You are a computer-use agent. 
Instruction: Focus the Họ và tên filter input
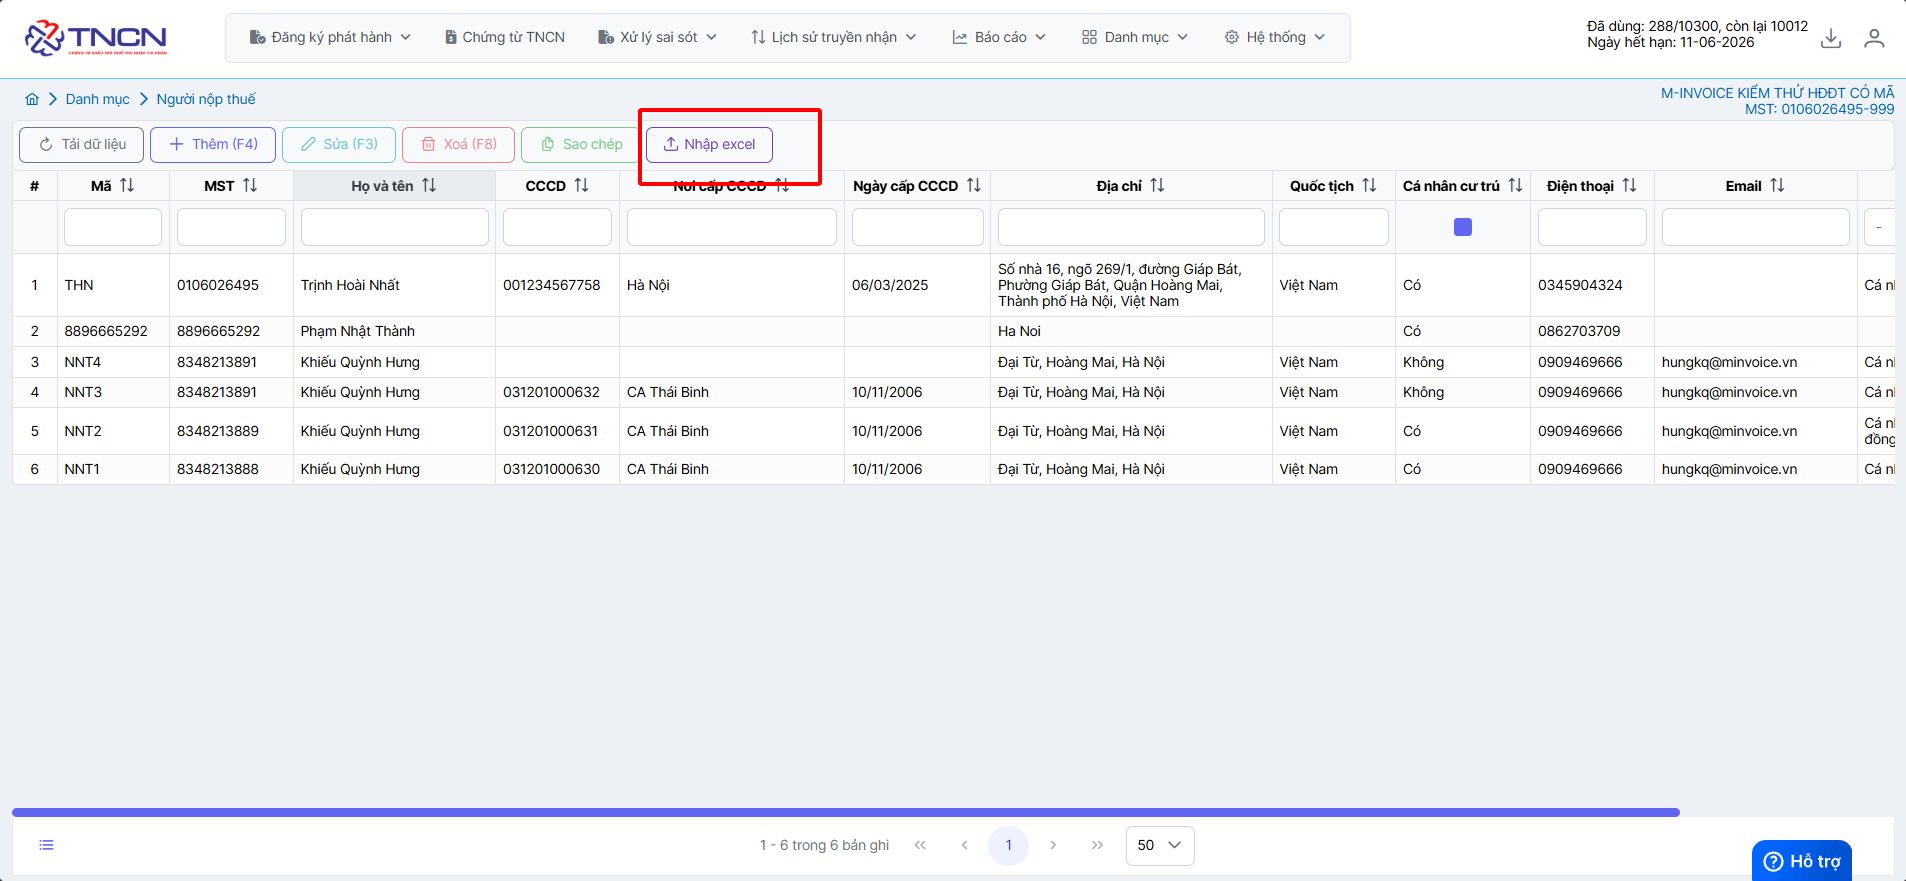point(395,227)
